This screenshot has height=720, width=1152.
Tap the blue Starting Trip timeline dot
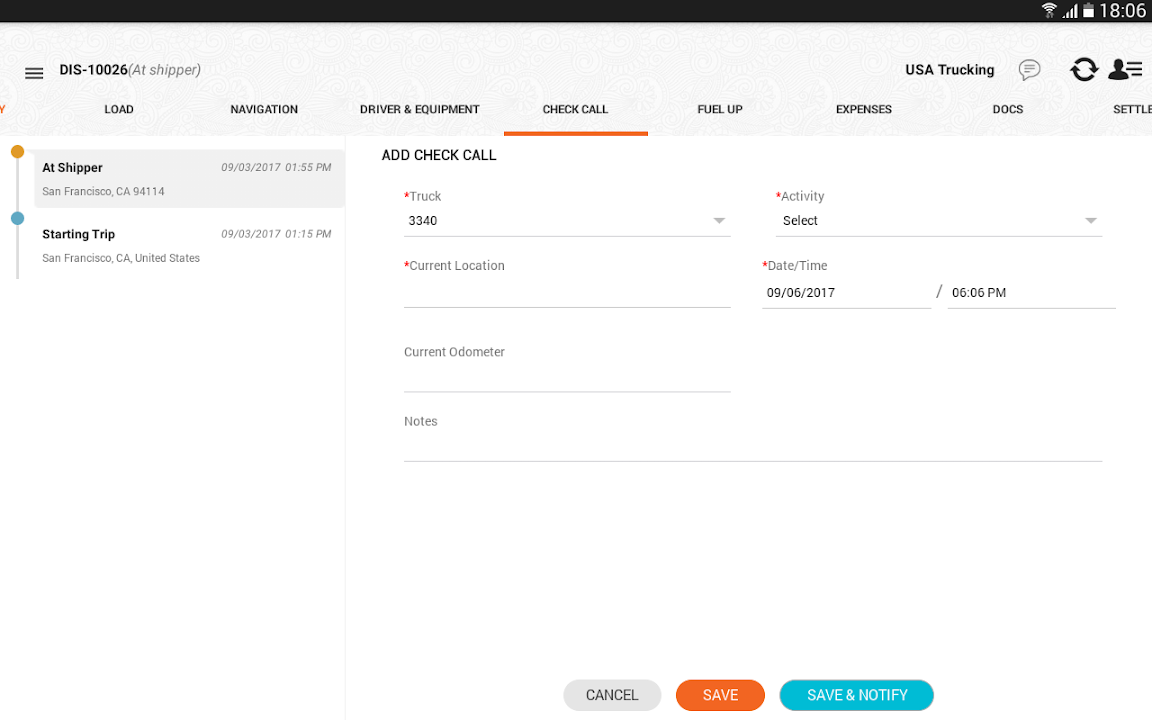pyautogui.click(x=17, y=218)
